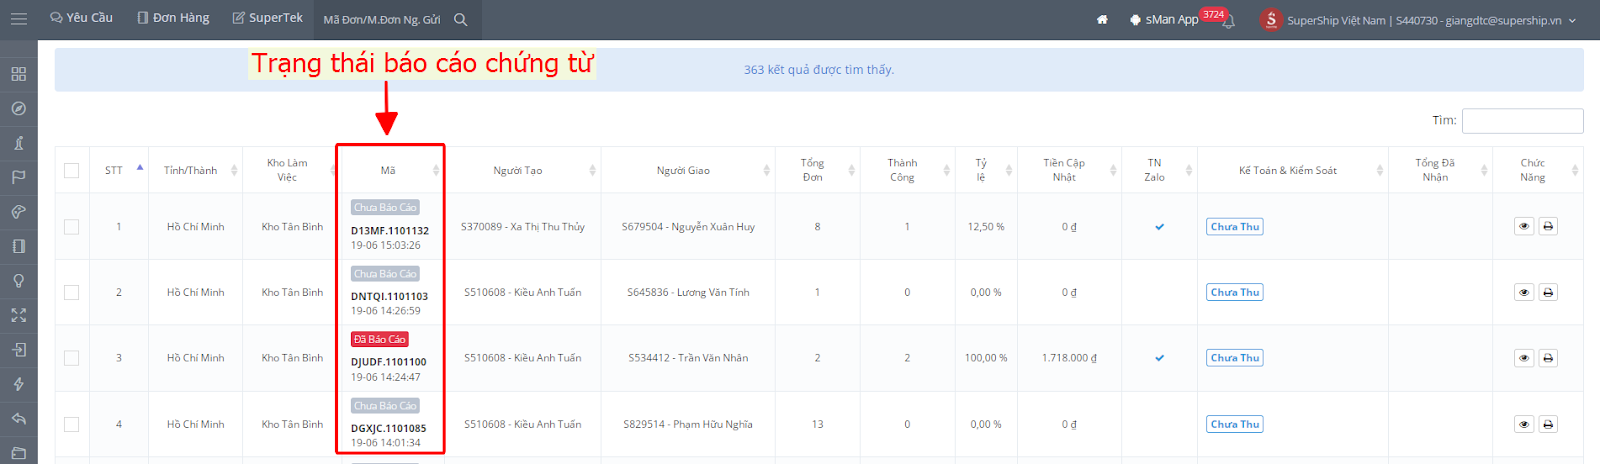Open the sMan App link
The image size is (1600, 464).
[x=1163, y=19]
